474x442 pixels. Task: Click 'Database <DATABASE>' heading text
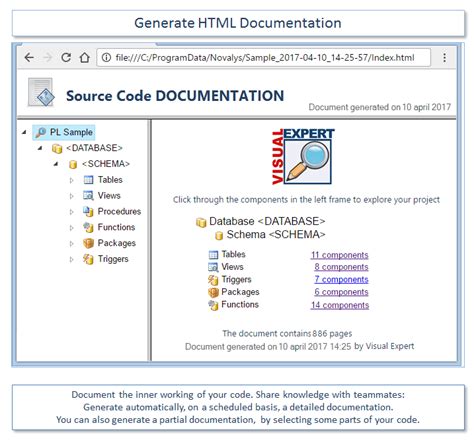tap(267, 221)
